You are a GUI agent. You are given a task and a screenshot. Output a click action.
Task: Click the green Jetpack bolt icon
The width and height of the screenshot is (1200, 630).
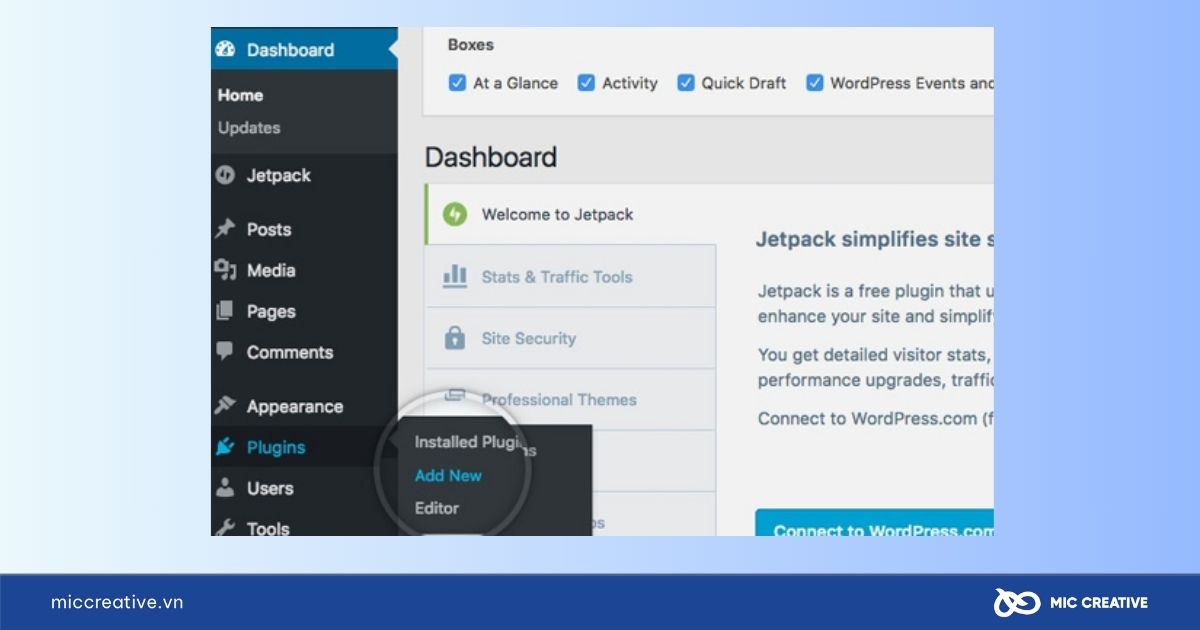coord(455,214)
